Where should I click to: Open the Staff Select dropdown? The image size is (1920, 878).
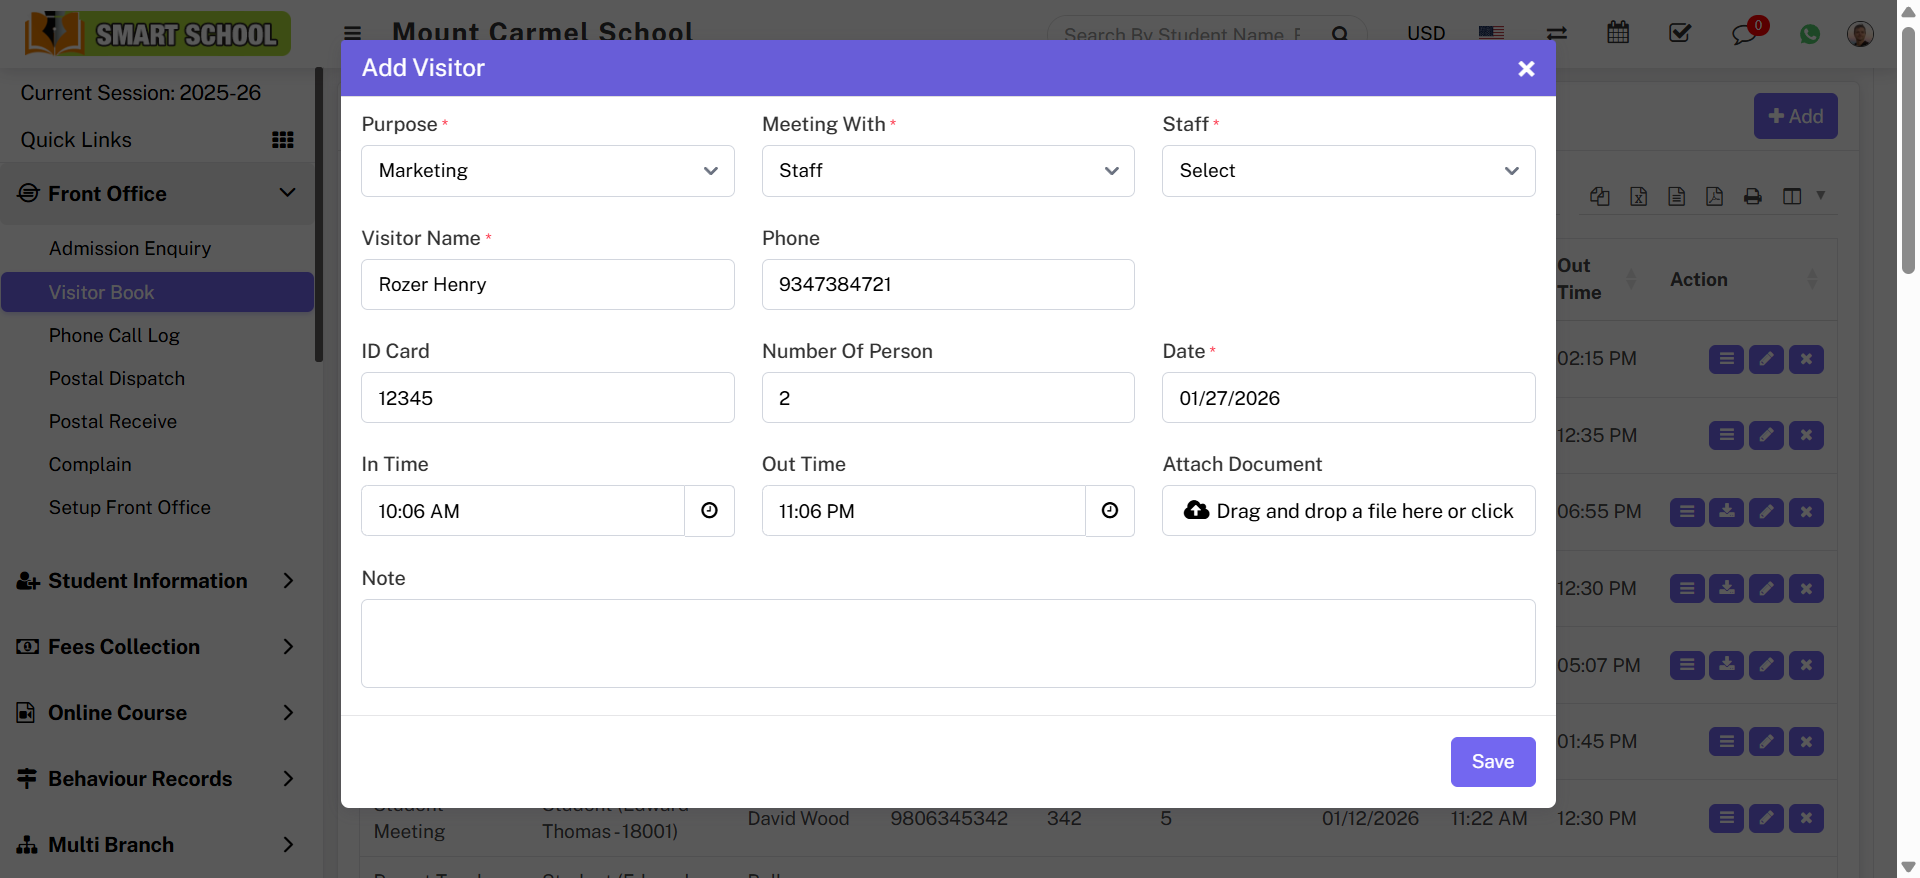click(x=1347, y=171)
